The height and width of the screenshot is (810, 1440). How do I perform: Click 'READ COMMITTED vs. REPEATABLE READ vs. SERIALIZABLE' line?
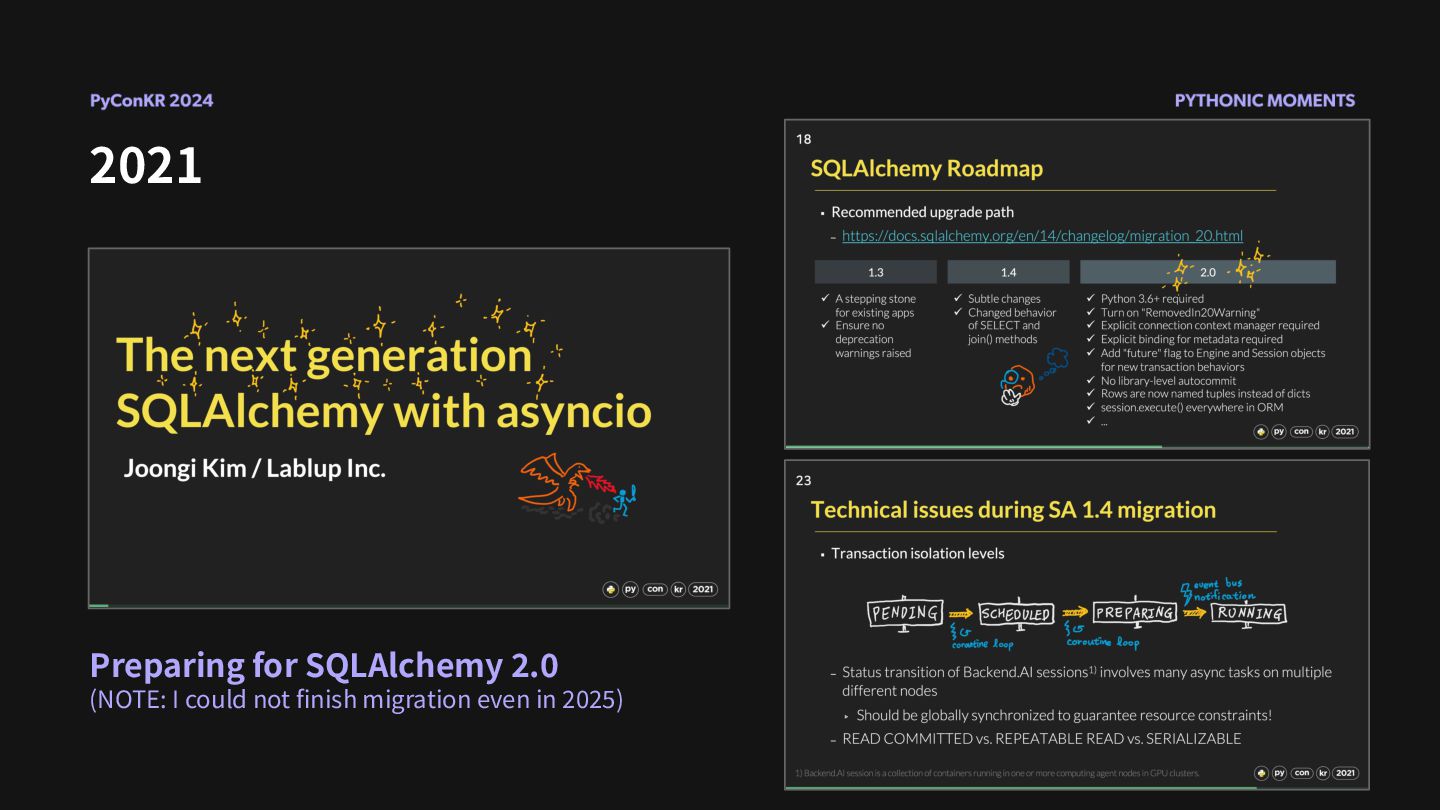coord(1041,739)
